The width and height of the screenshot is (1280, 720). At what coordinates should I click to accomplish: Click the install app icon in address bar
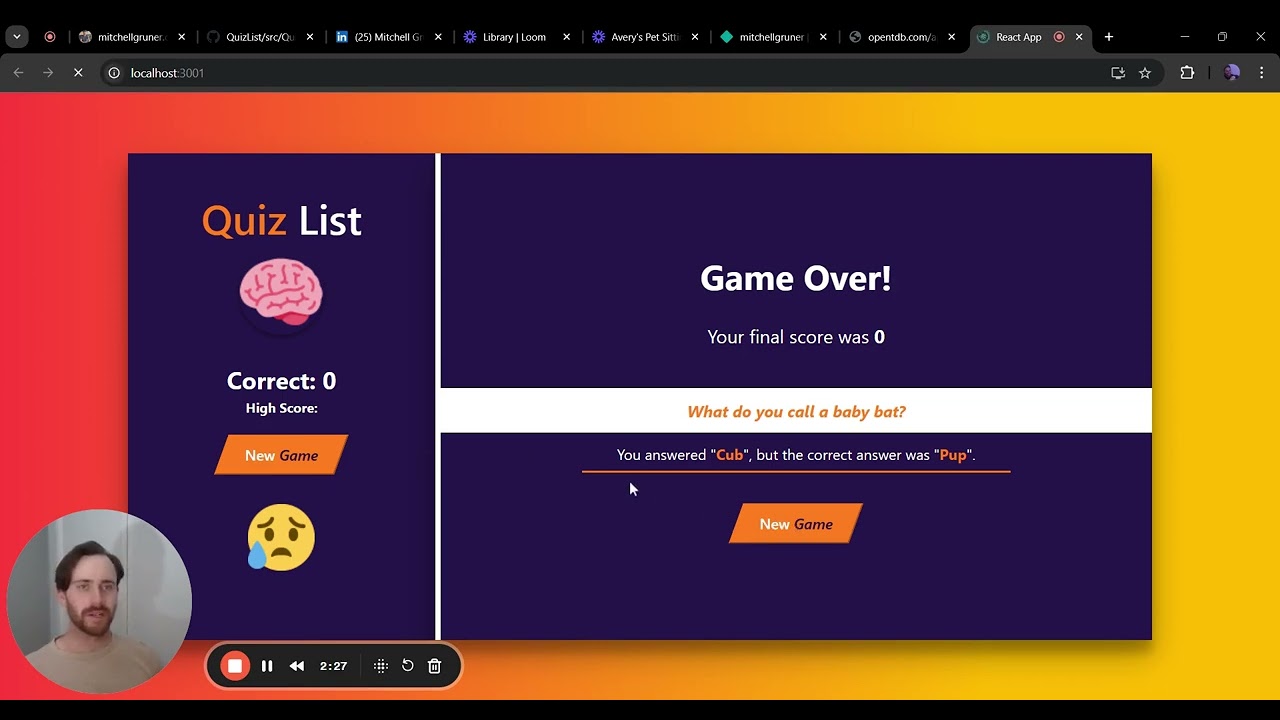[x=1118, y=73]
